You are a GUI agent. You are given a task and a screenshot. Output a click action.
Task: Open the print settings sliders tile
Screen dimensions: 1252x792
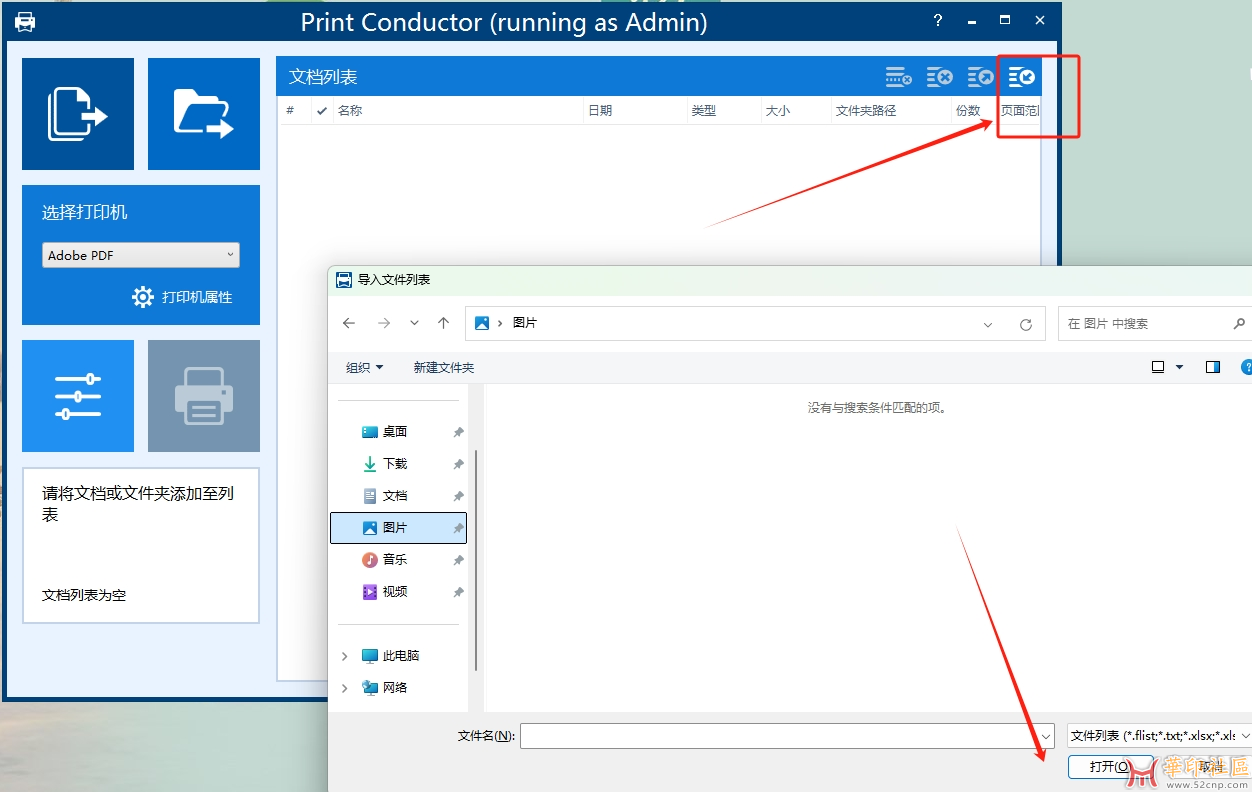[78, 396]
